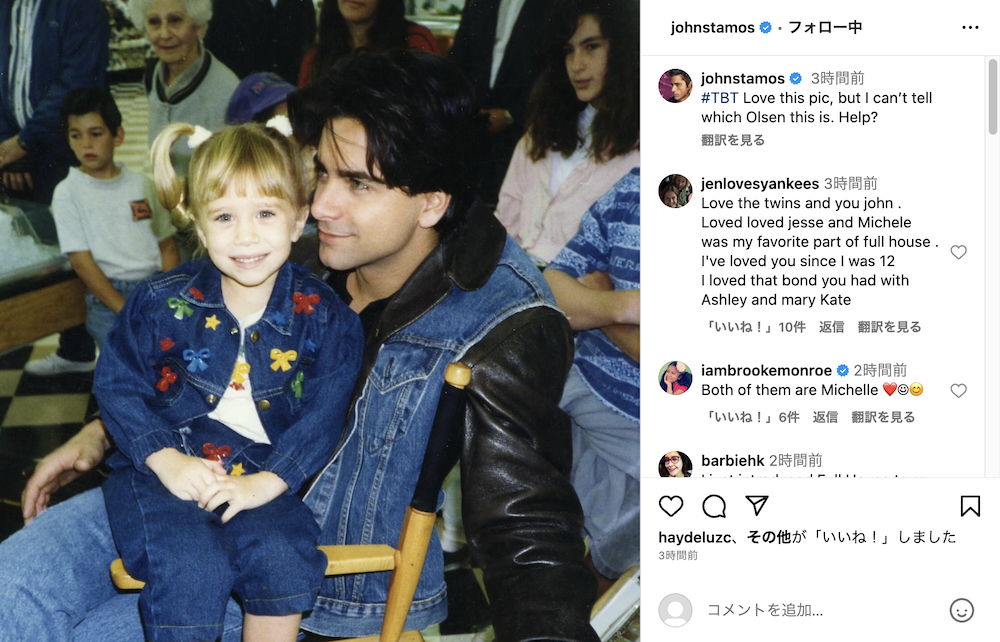The height and width of the screenshot is (642, 1000).
Task: Open johnstamos avatar in caption
Action: pyautogui.click(x=675, y=85)
